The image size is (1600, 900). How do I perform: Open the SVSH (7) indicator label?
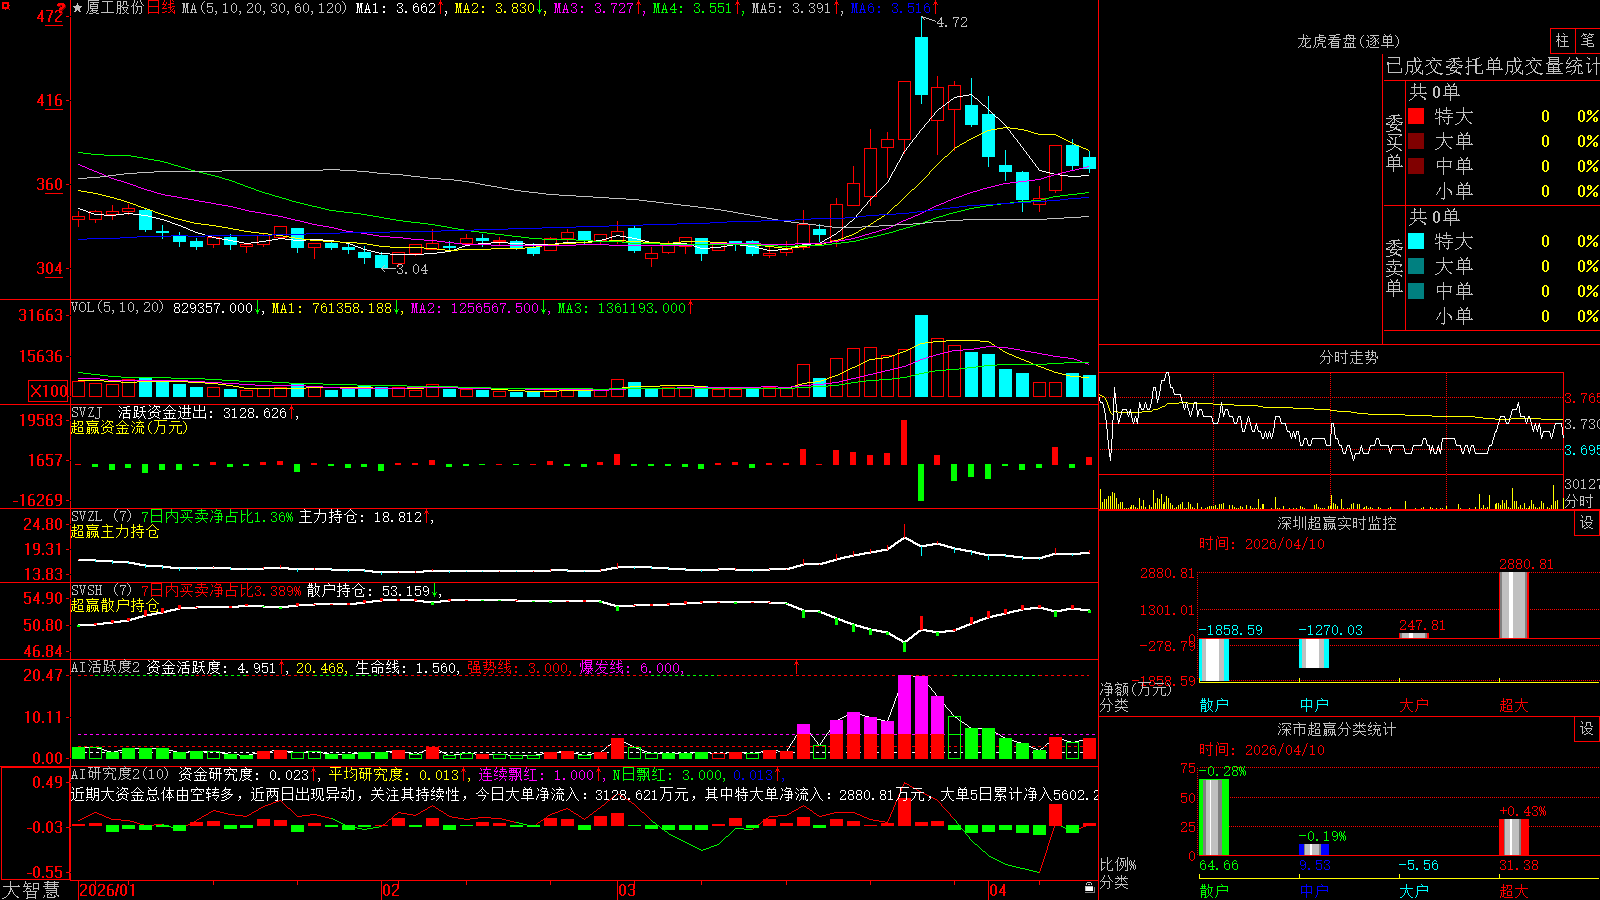point(101,591)
